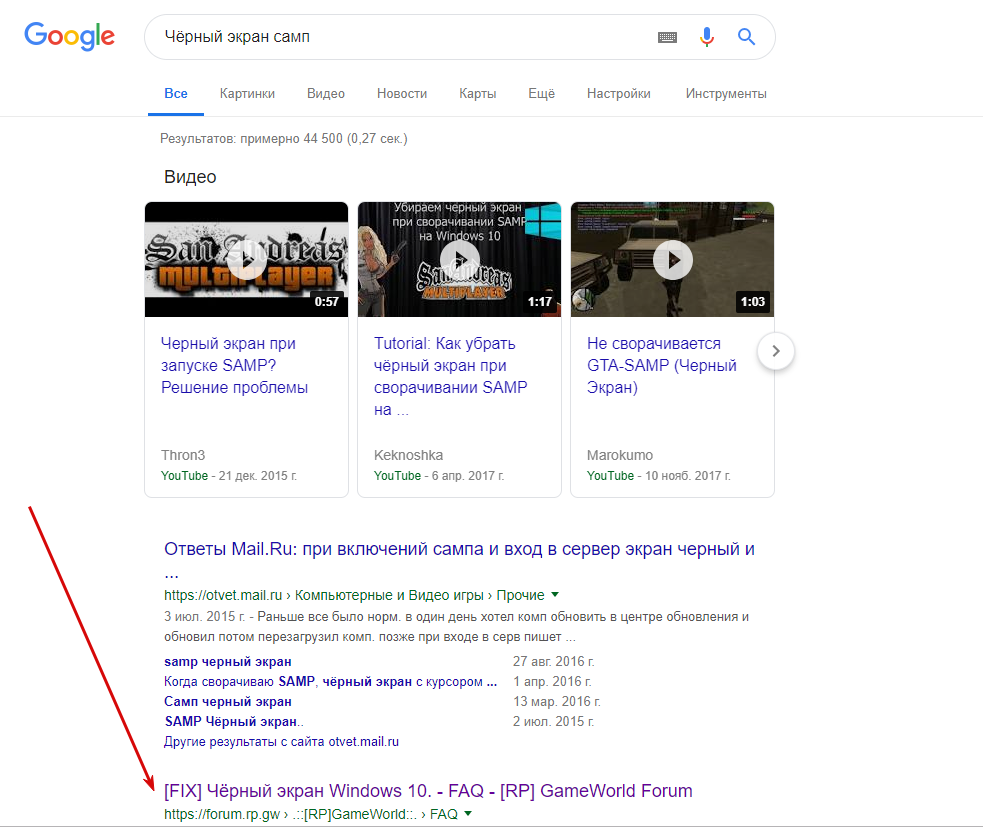Click the Видео section heading

190,177
